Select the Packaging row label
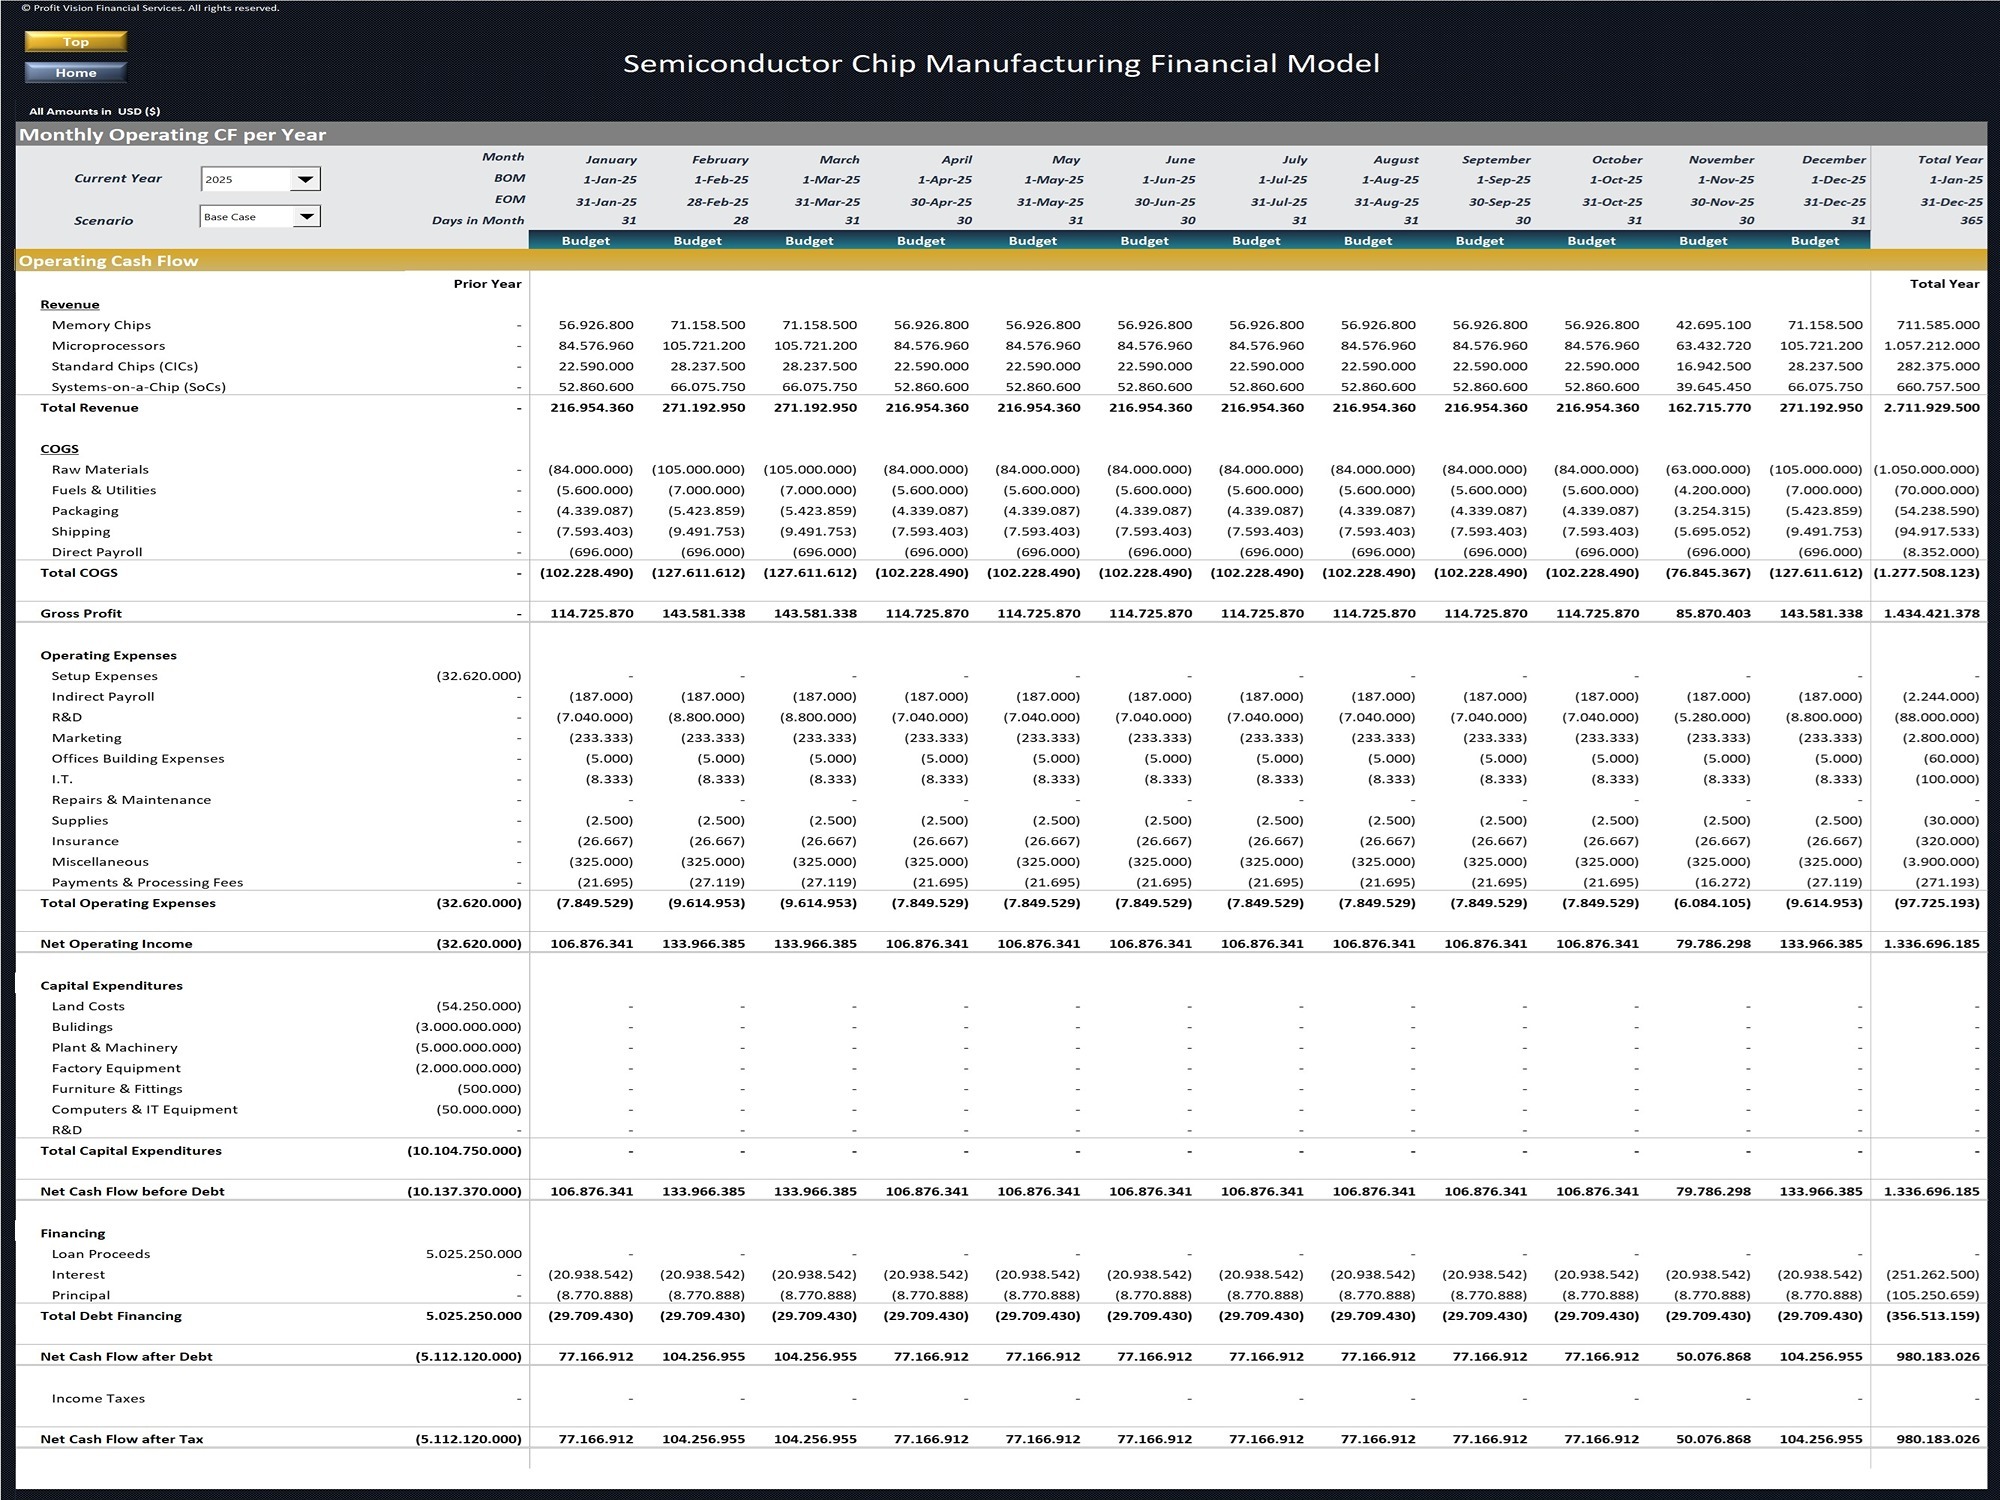 tap(85, 511)
